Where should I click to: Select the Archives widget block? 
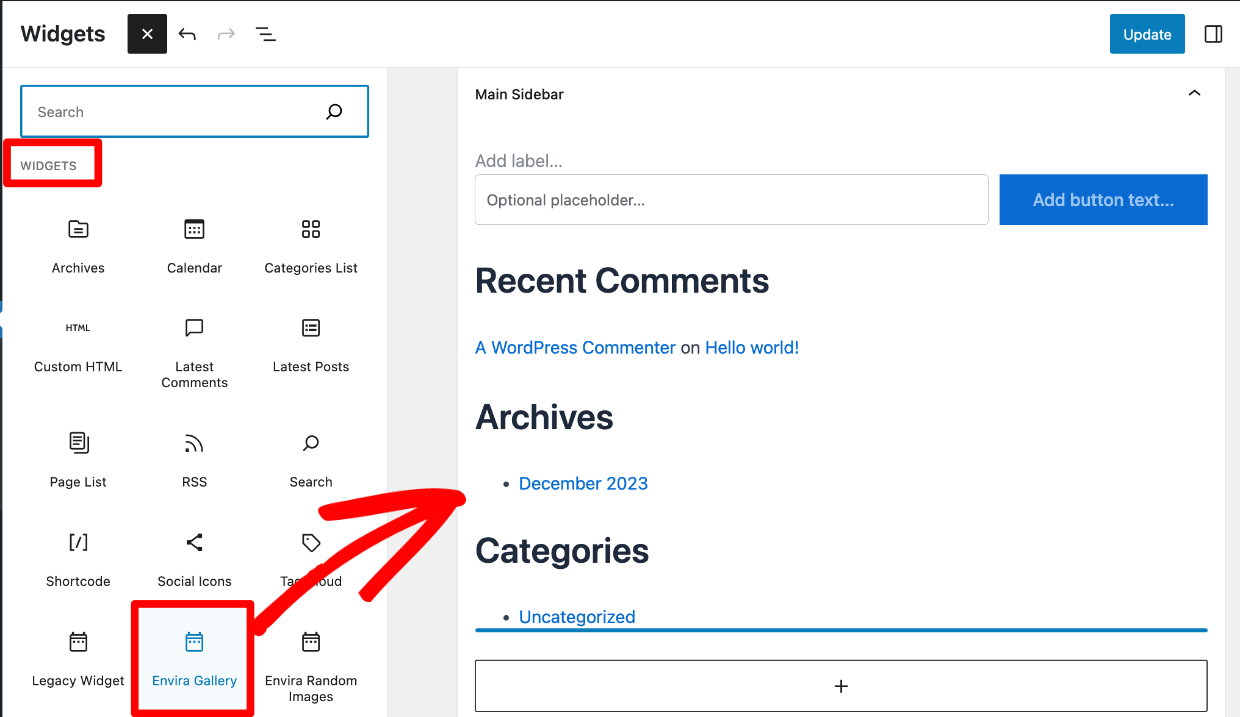(x=78, y=246)
